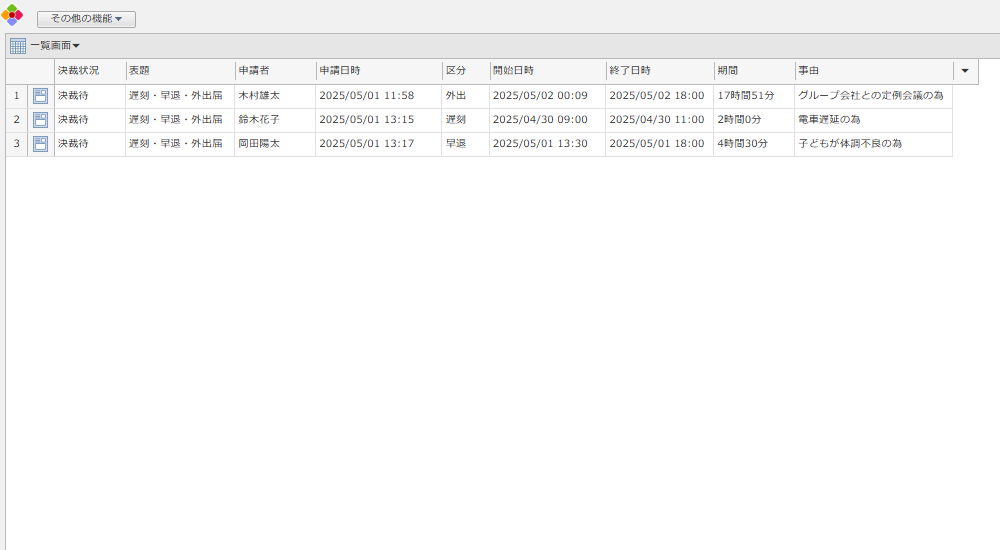Open detail icon for 鈴木花子 row
1000x550 pixels.
click(x=41, y=120)
